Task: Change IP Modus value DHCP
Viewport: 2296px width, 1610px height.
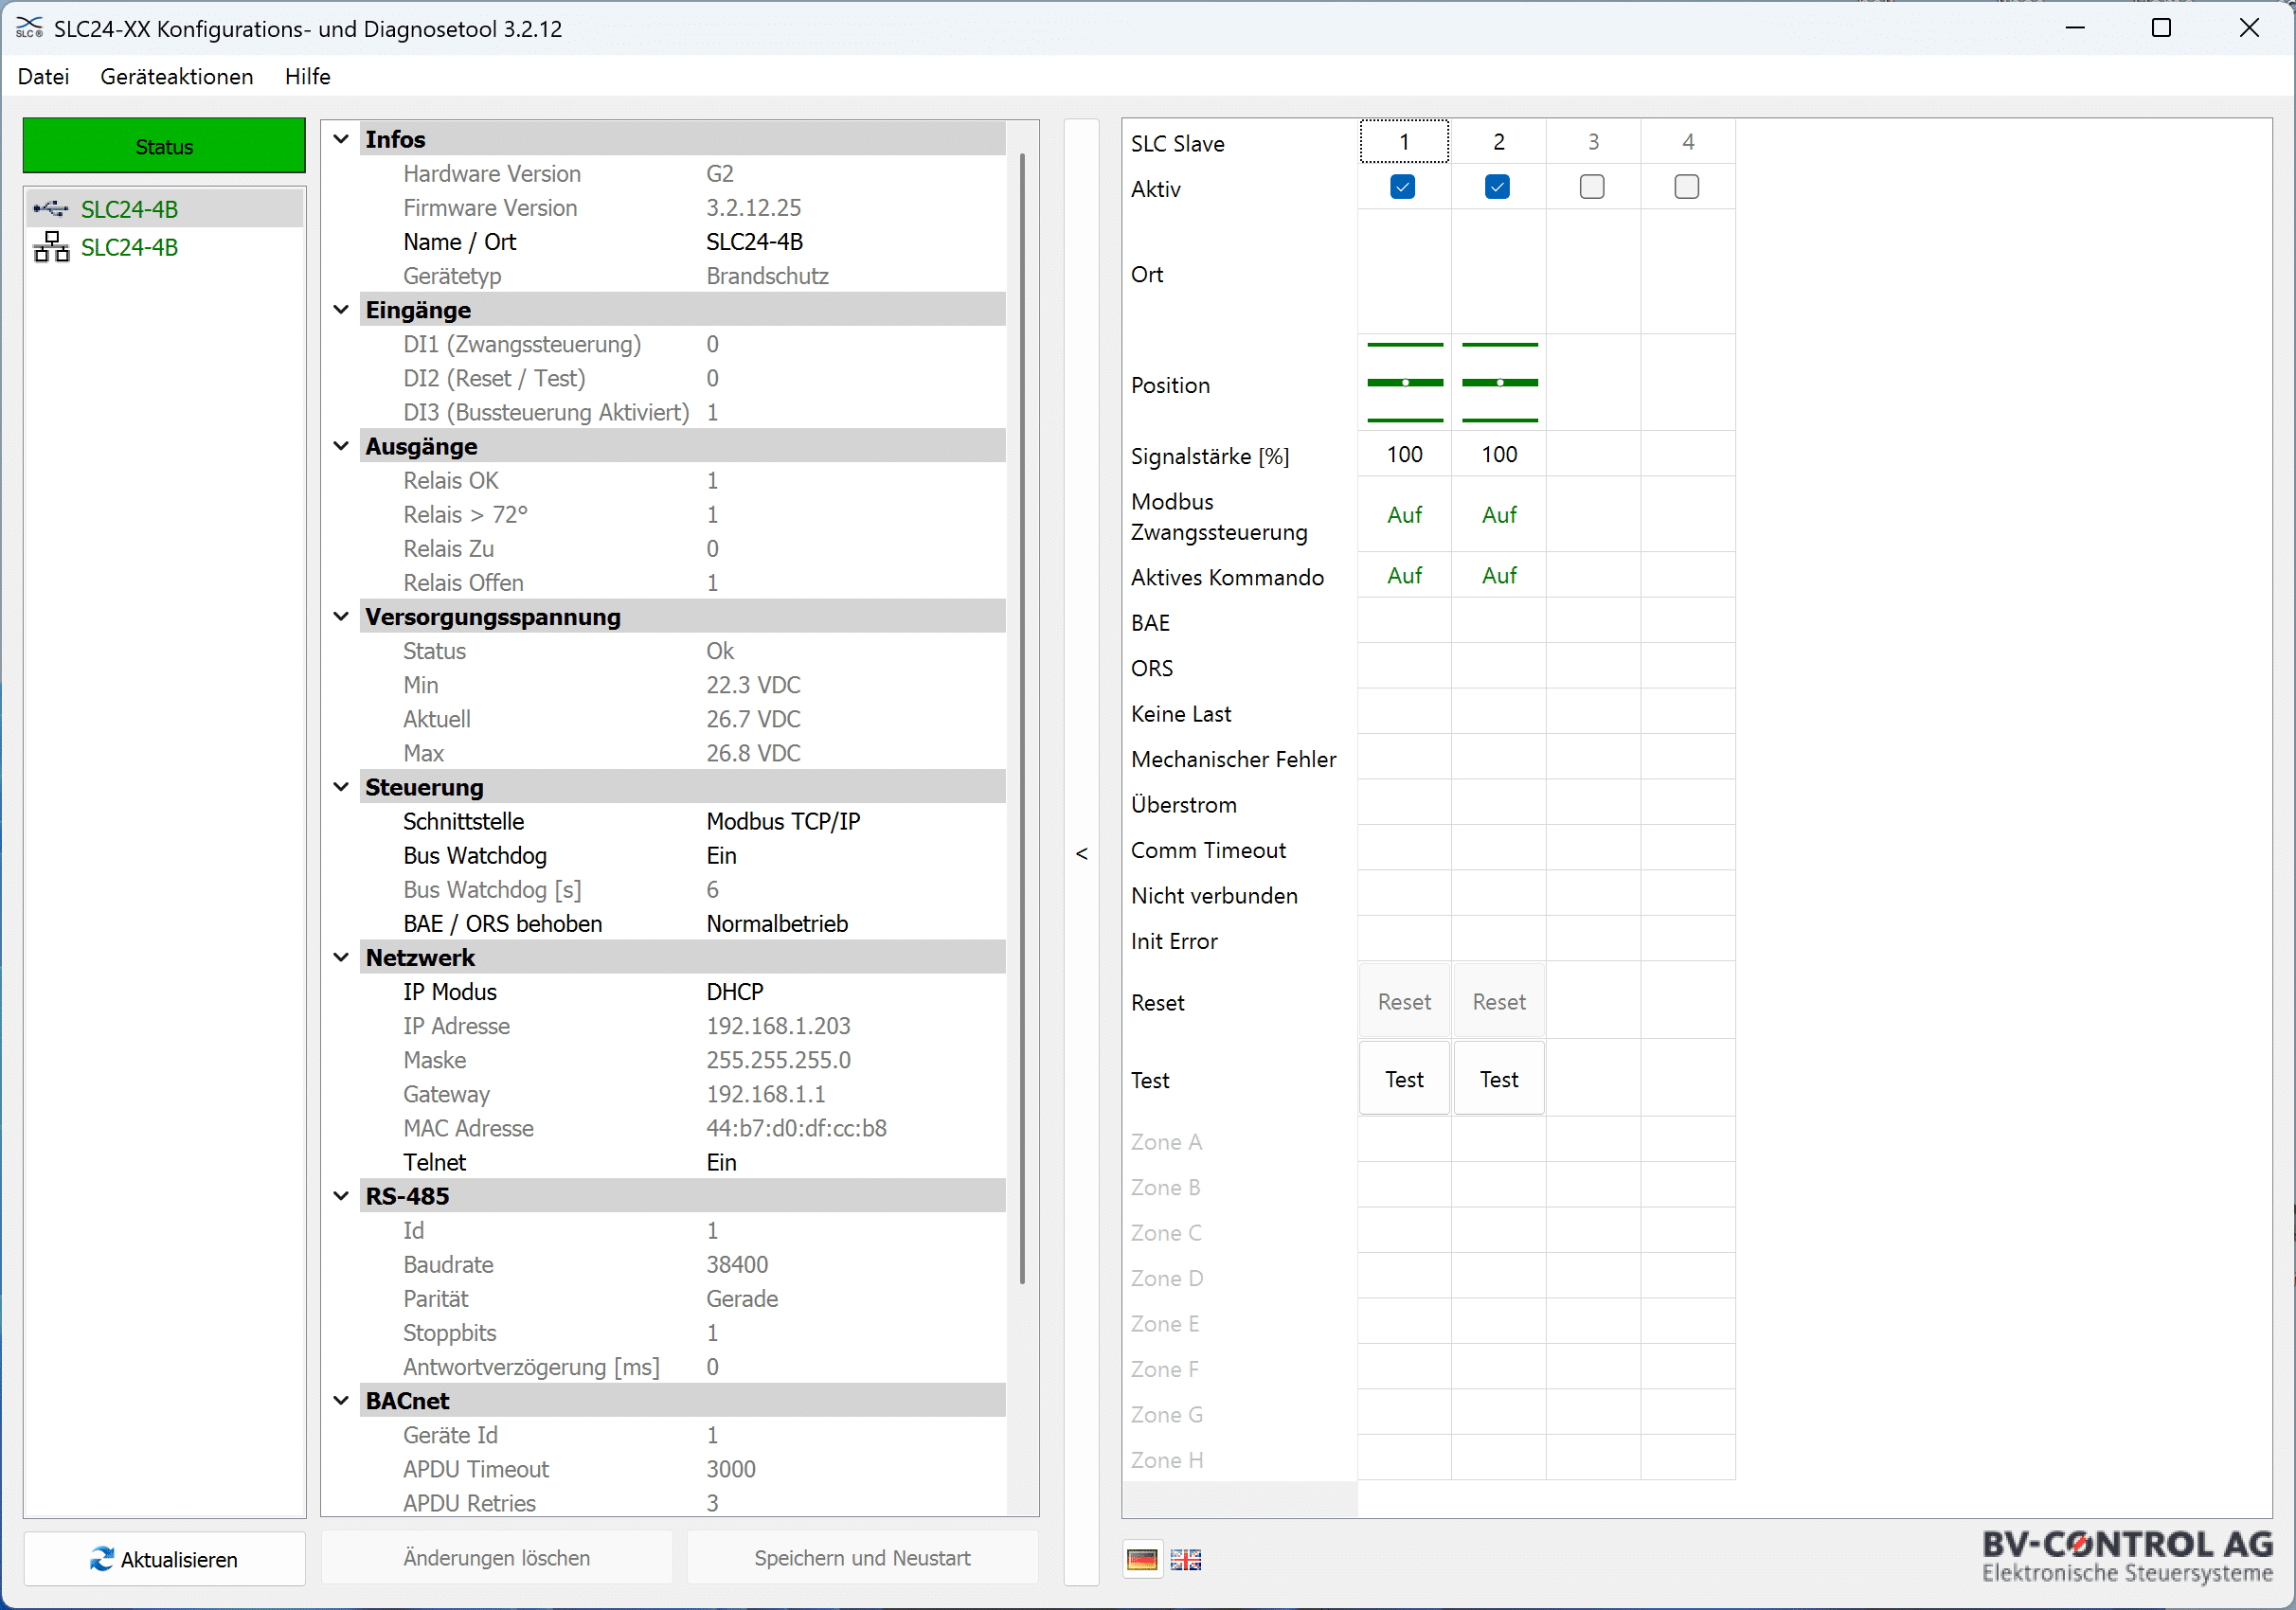Action: (x=735, y=992)
